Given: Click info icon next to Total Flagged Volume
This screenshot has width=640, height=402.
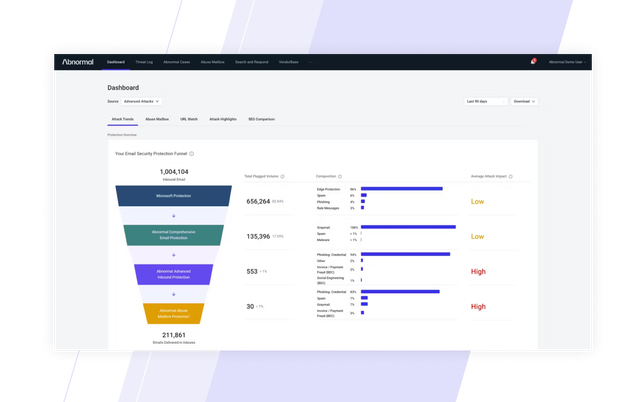Looking at the screenshot, I should point(283,176).
